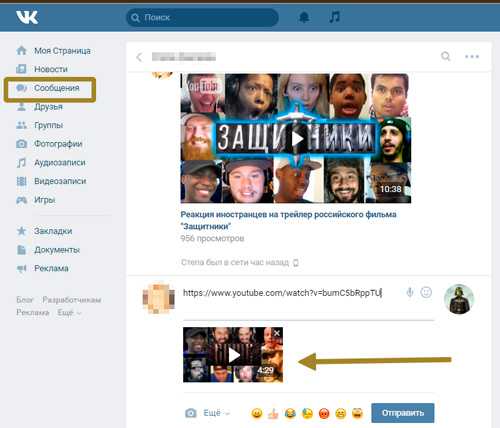The image size is (500, 428).
Task: Click the VK logo in header
Action: coord(27,17)
